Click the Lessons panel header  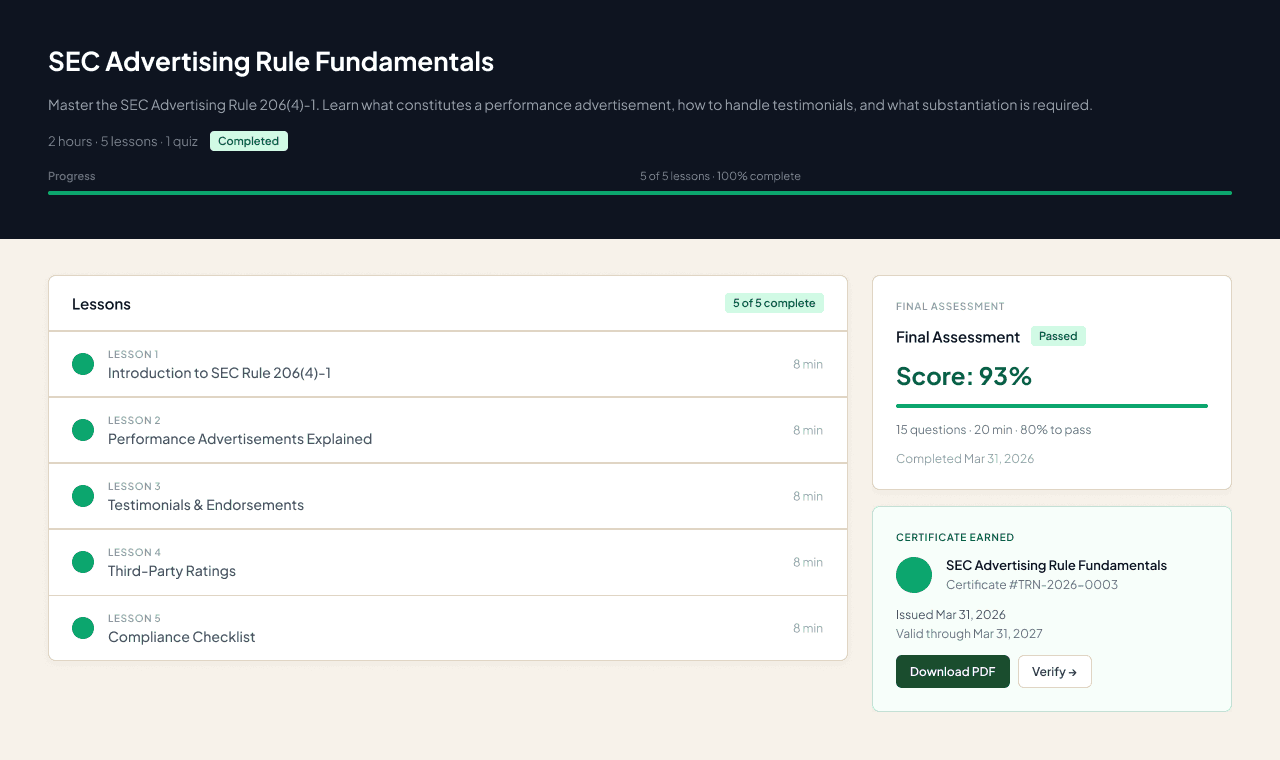coord(101,304)
